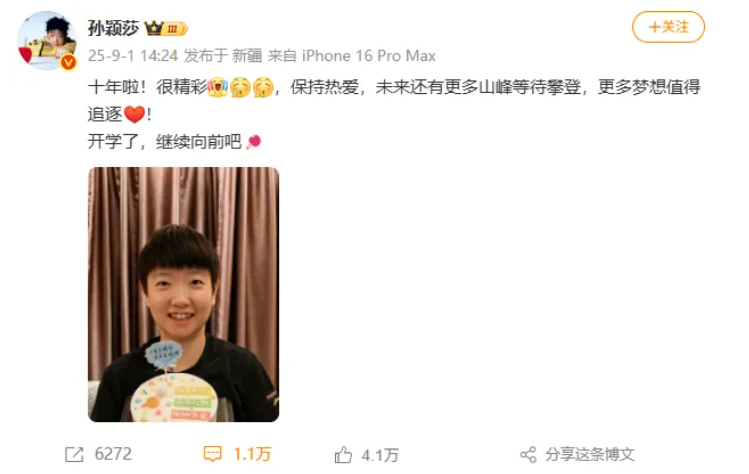Image resolution: width=749 pixels, height=474 pixels.
Task: Follow the user with +关注 button
Action: coord(668,27)
